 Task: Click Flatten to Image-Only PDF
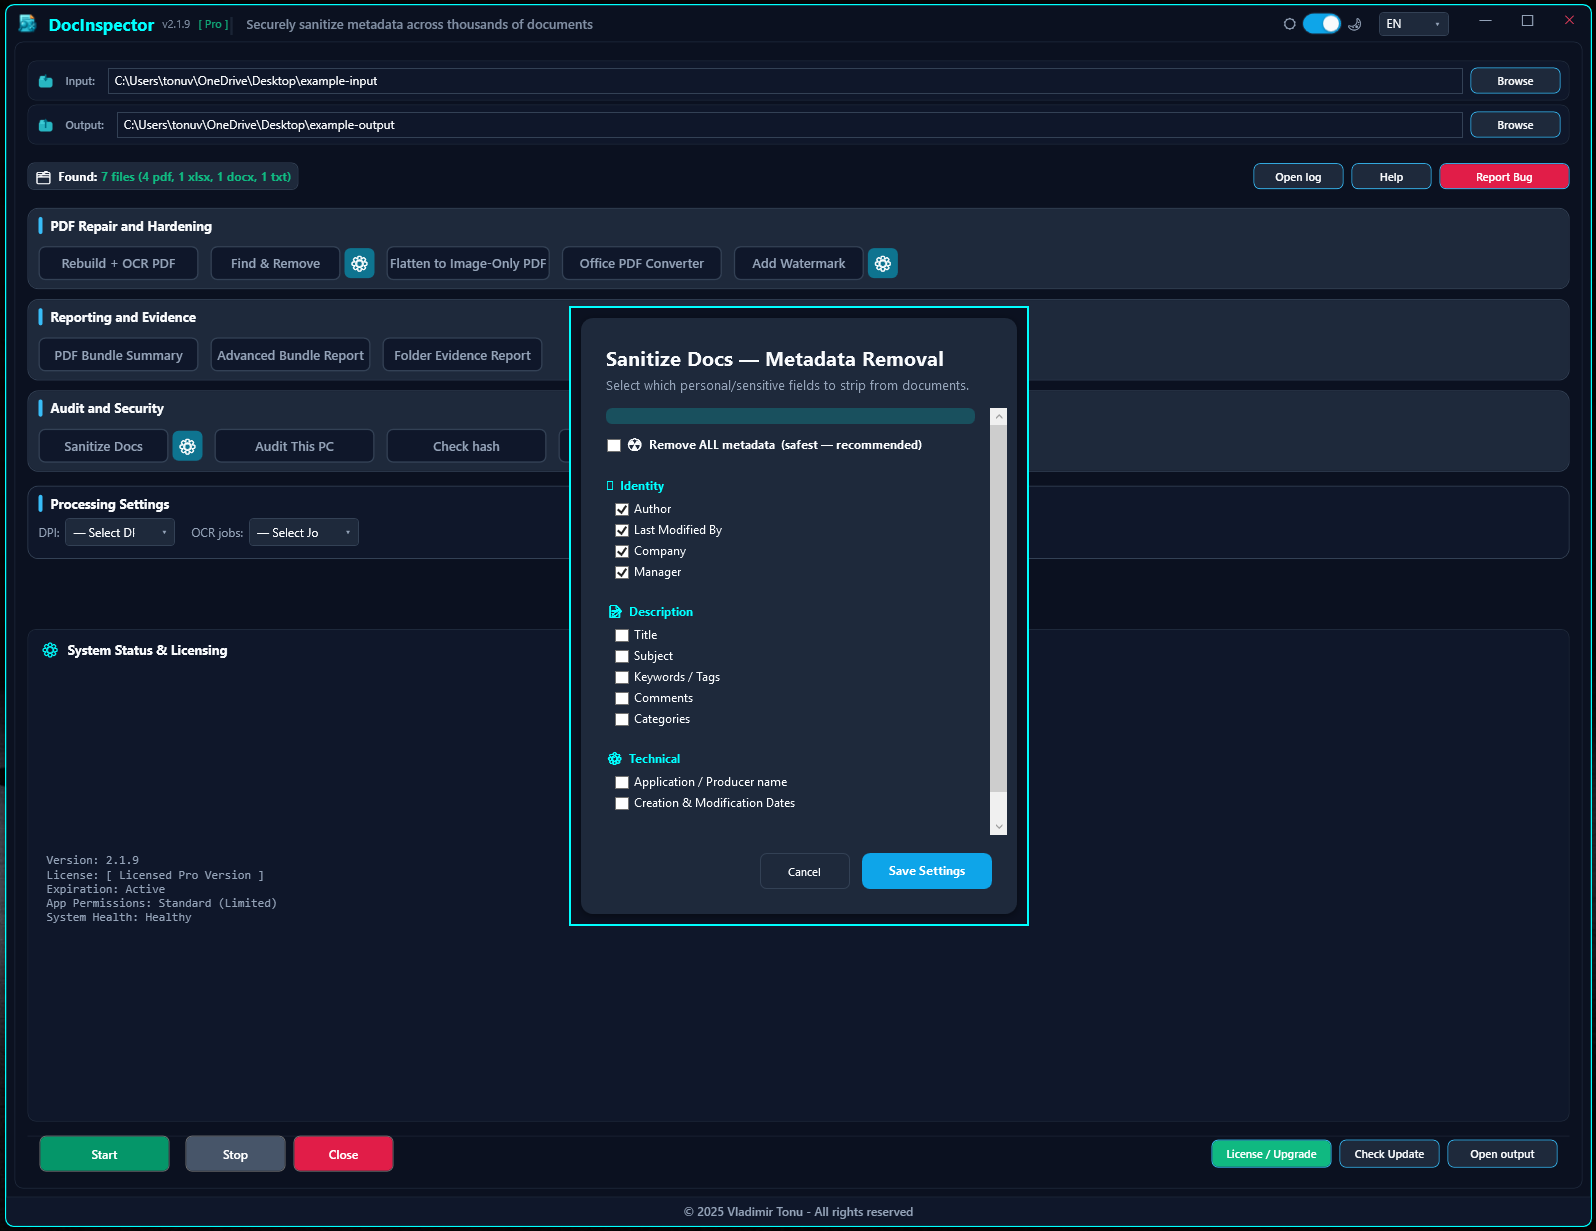[468, 263]
